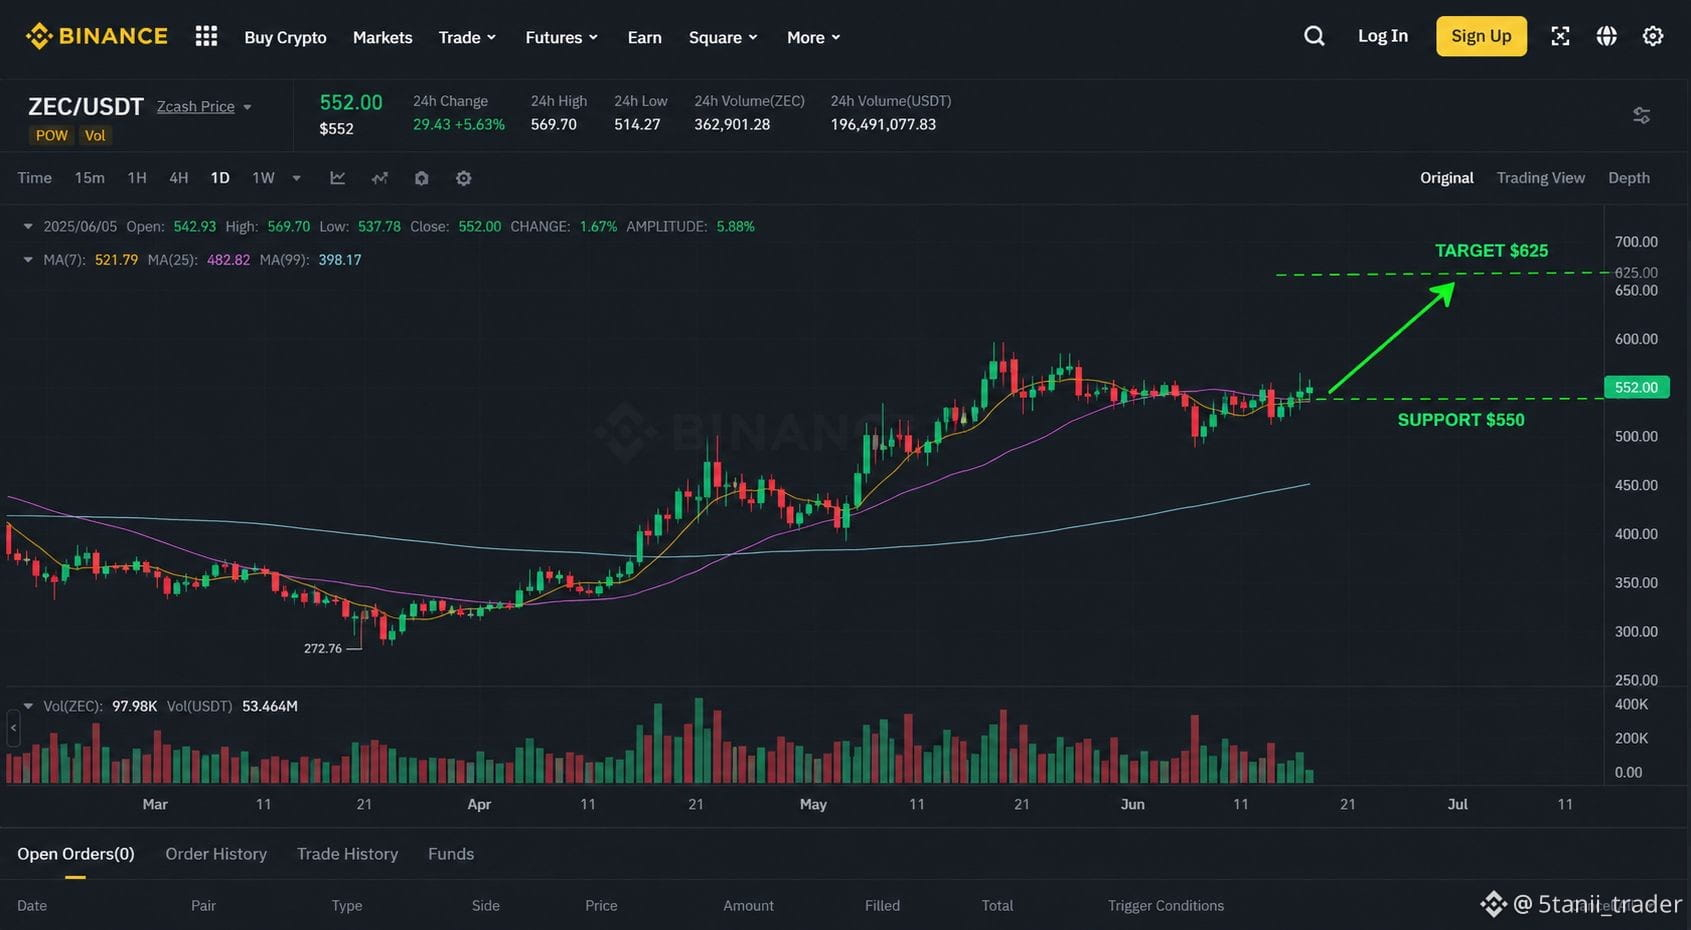
Task: Click the 24h Change percentage +5.63%
Action: [x=480, y=124]
